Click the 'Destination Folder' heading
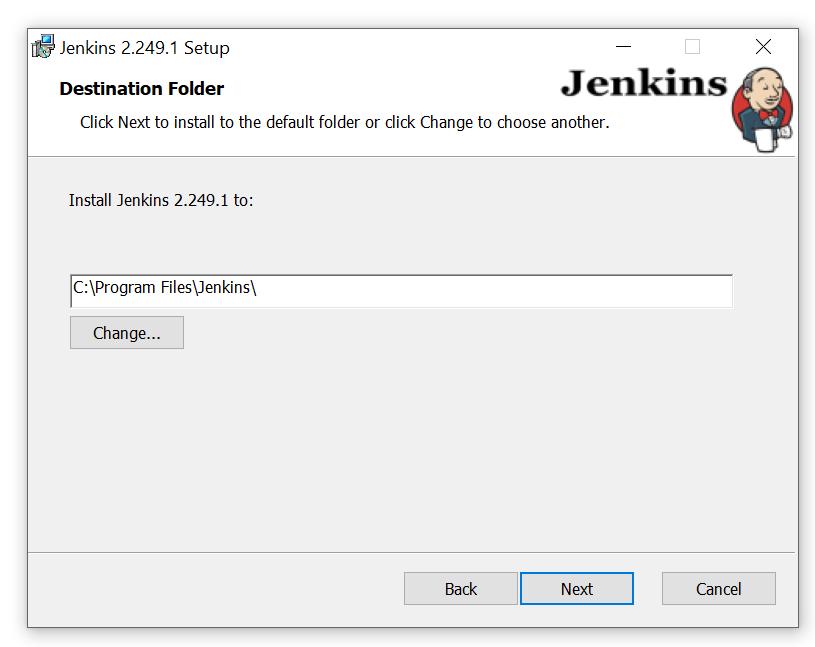 click(141, 89)
